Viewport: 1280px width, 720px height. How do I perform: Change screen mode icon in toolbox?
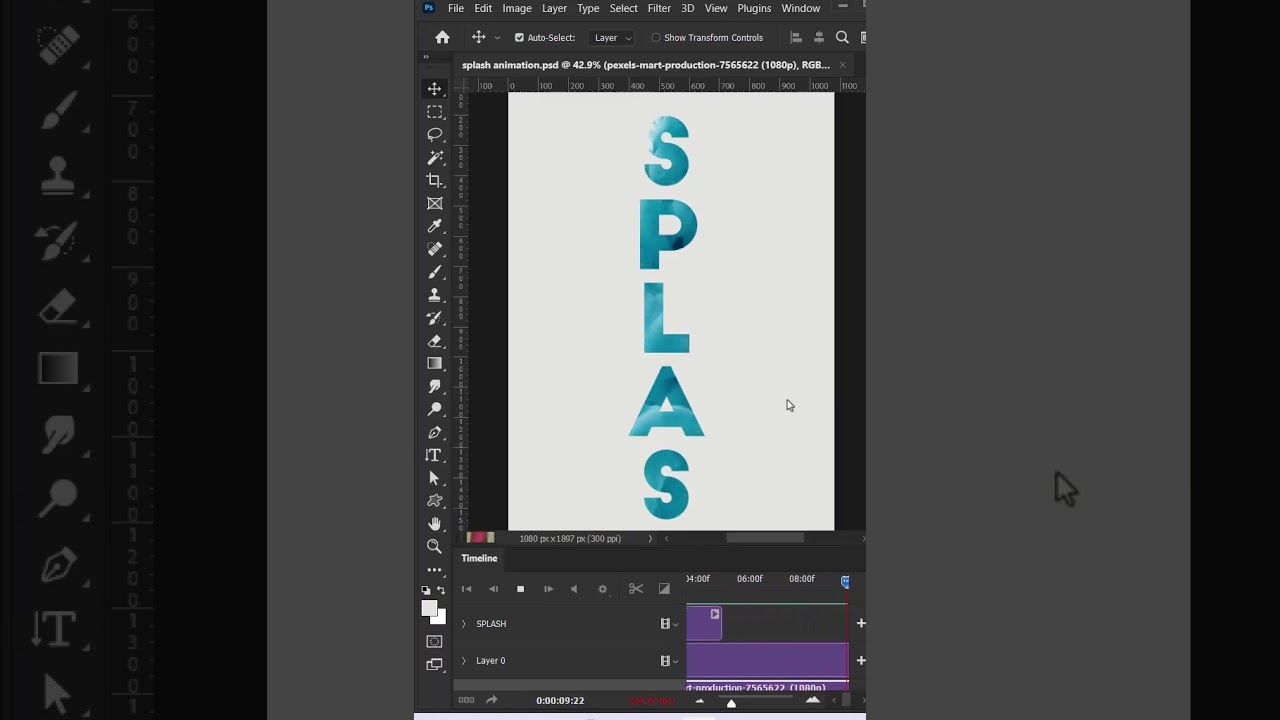tap(434, 664)
